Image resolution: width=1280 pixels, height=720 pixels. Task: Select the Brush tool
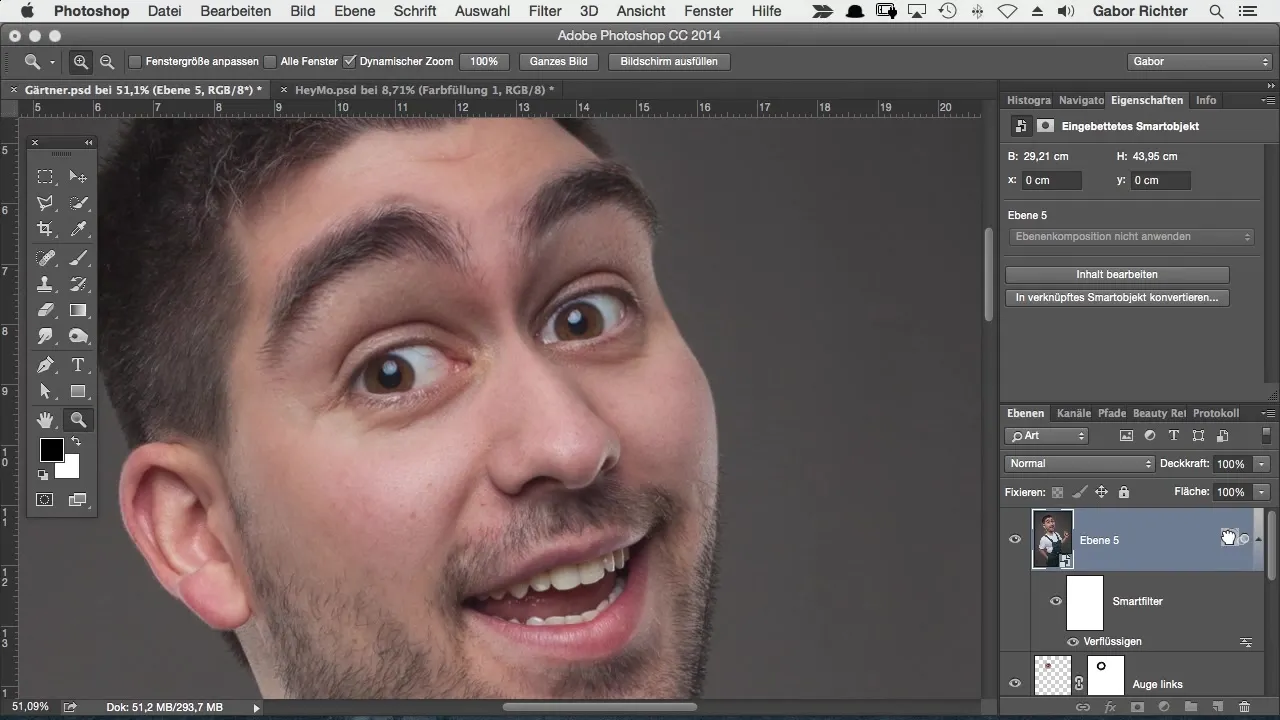tap(78, 258)
